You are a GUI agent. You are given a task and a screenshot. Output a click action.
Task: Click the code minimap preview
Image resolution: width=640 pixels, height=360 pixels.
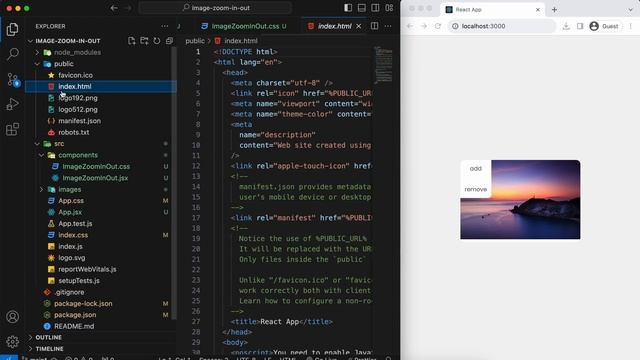tap(383, 64)
